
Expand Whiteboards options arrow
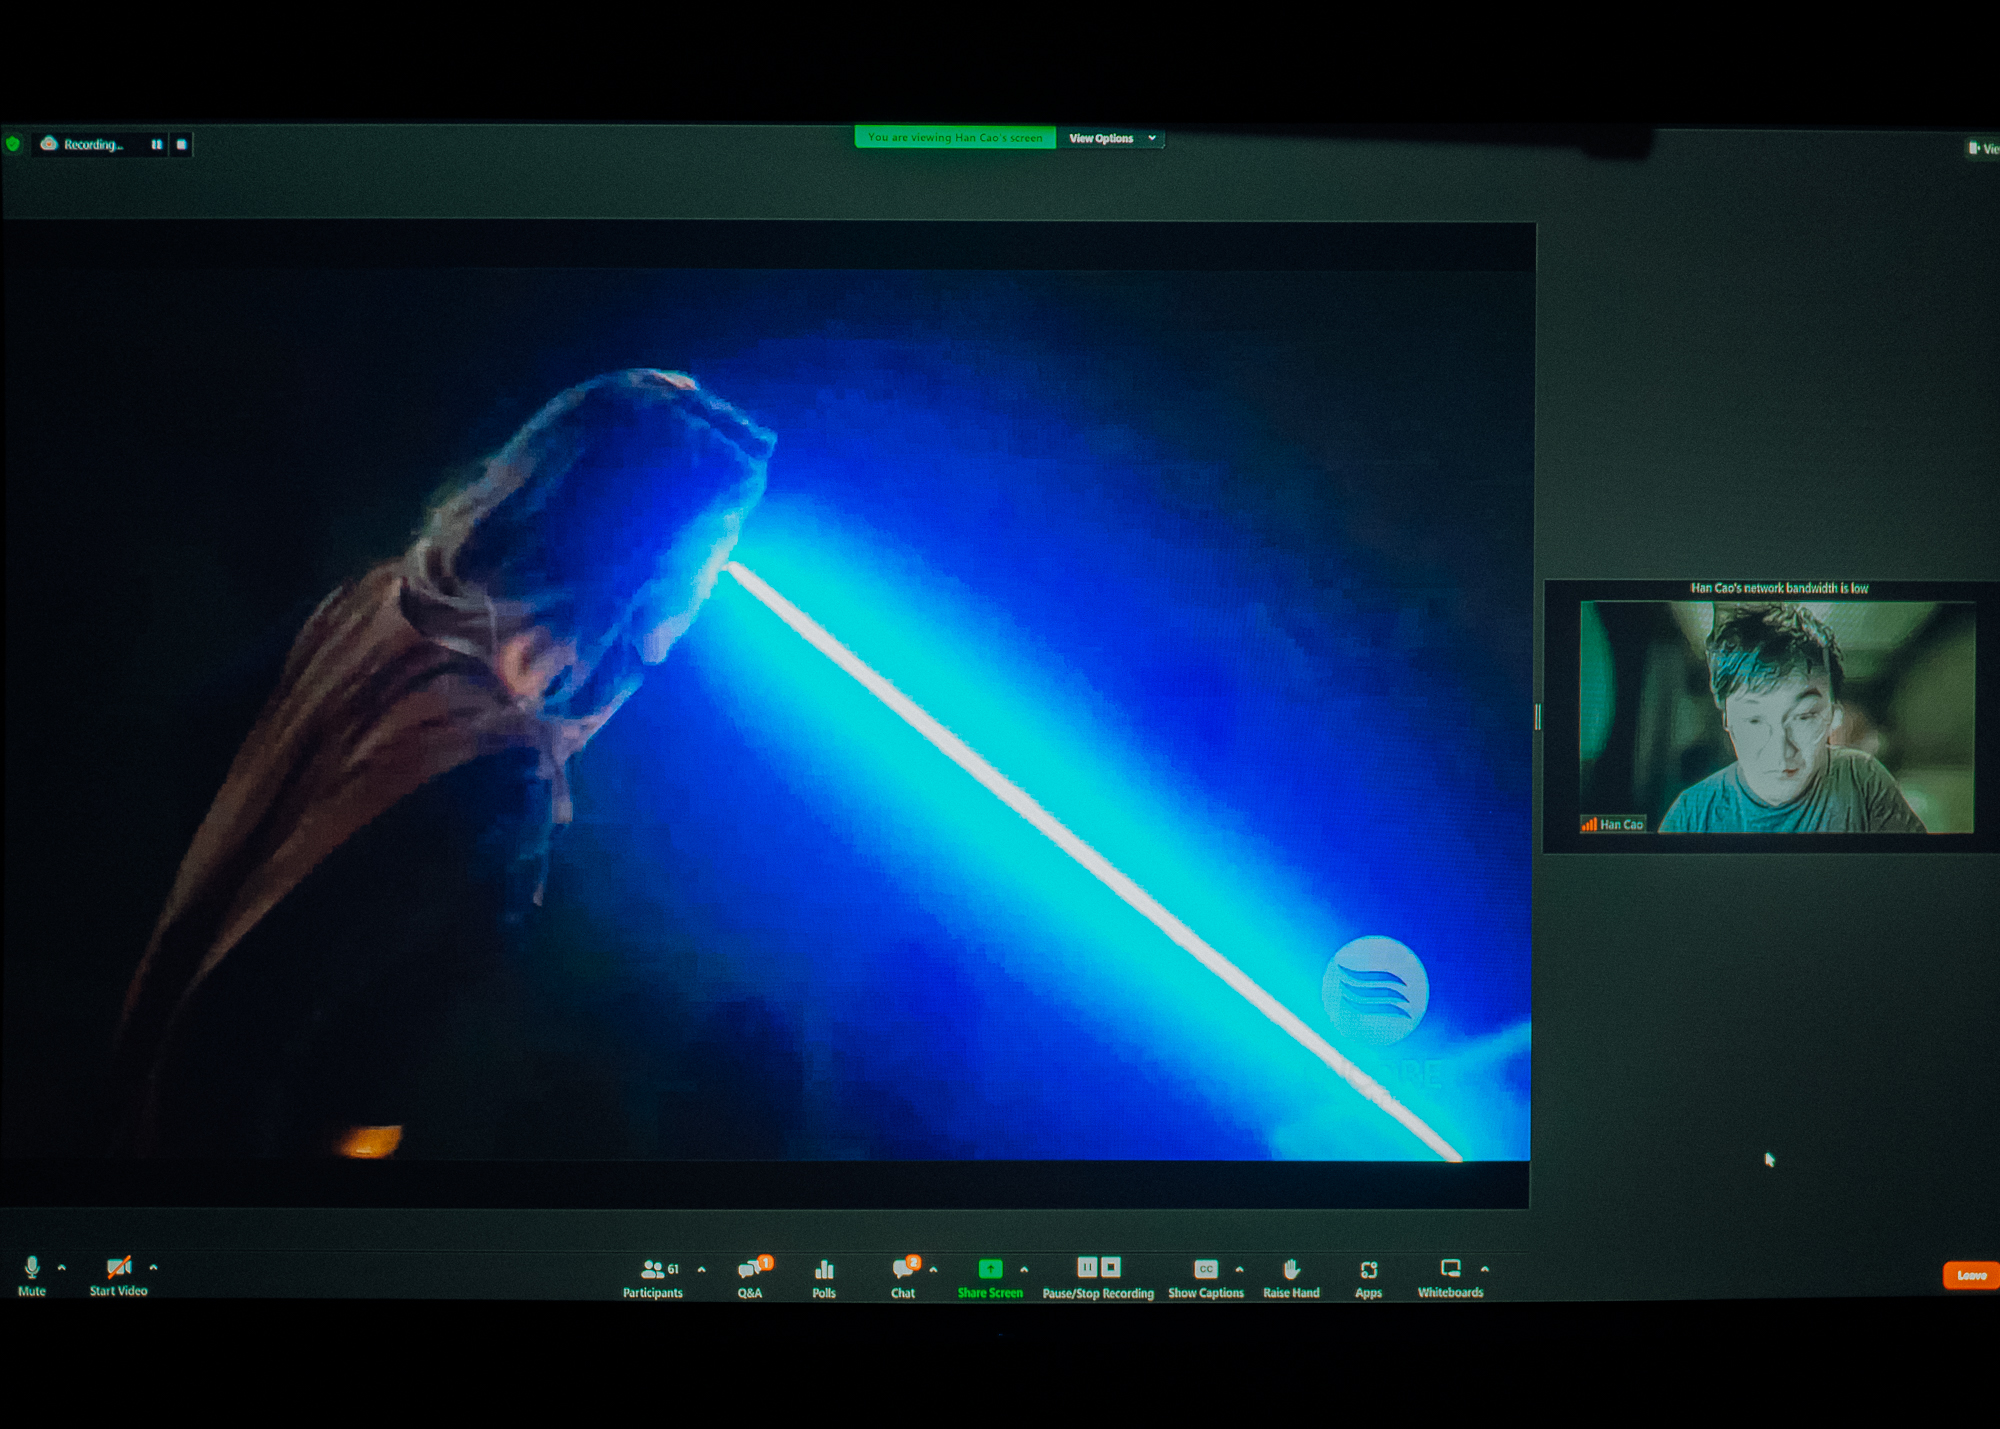point(1485,1269)
